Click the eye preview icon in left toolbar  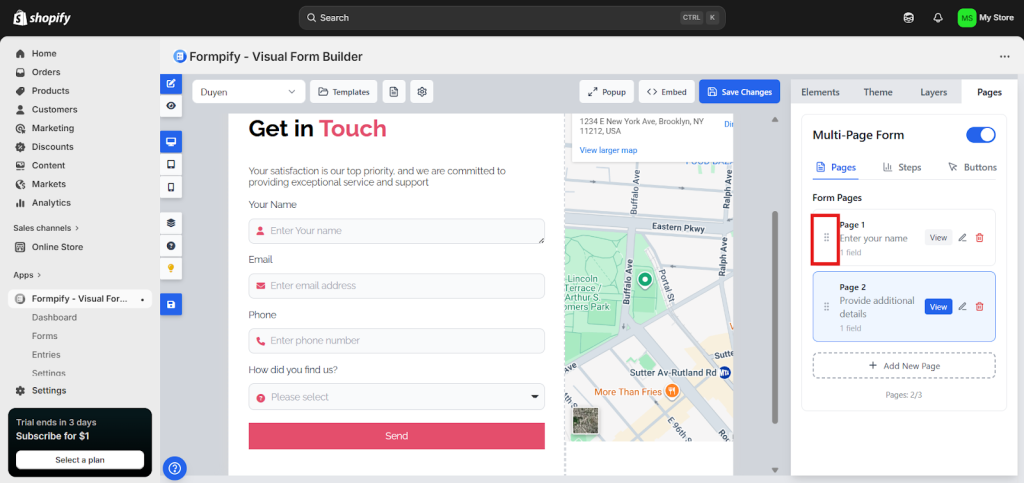[x=171, y=105]
